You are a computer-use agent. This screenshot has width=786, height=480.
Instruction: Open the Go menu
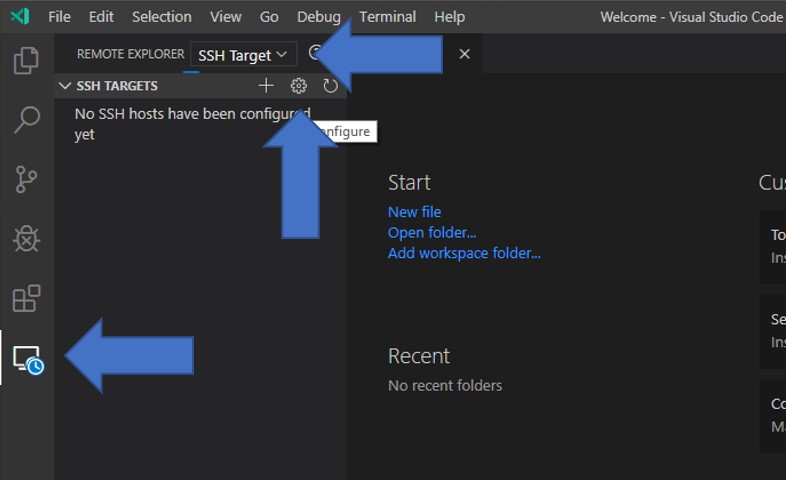tap(269, 17)
